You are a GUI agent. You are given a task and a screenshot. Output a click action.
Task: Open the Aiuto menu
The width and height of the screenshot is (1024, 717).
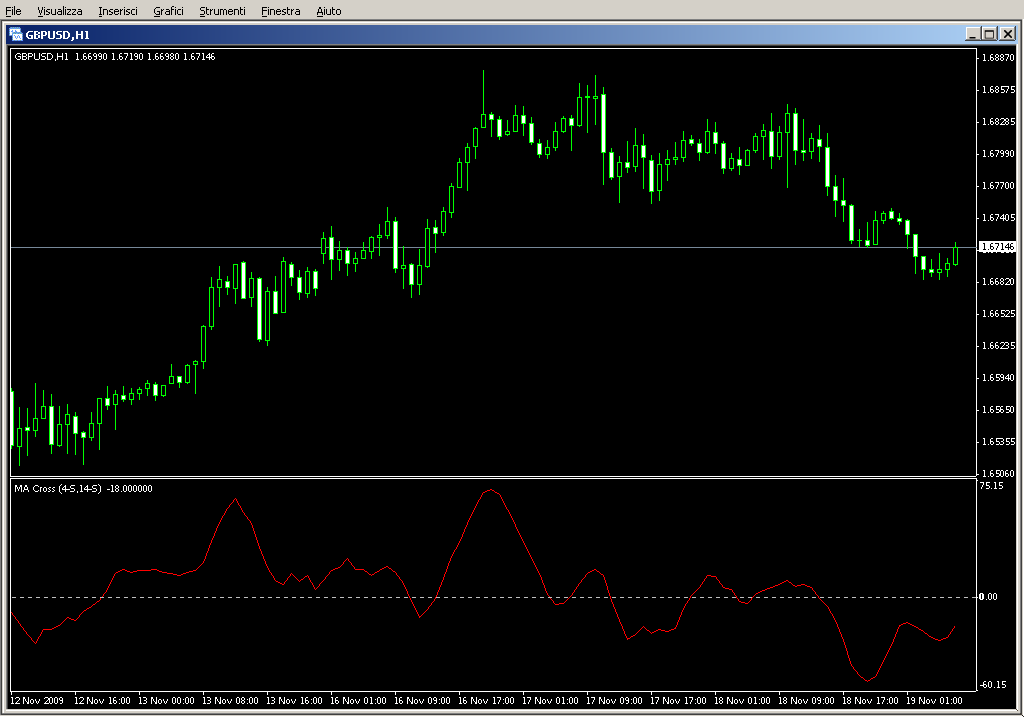[x=329, y=11]
